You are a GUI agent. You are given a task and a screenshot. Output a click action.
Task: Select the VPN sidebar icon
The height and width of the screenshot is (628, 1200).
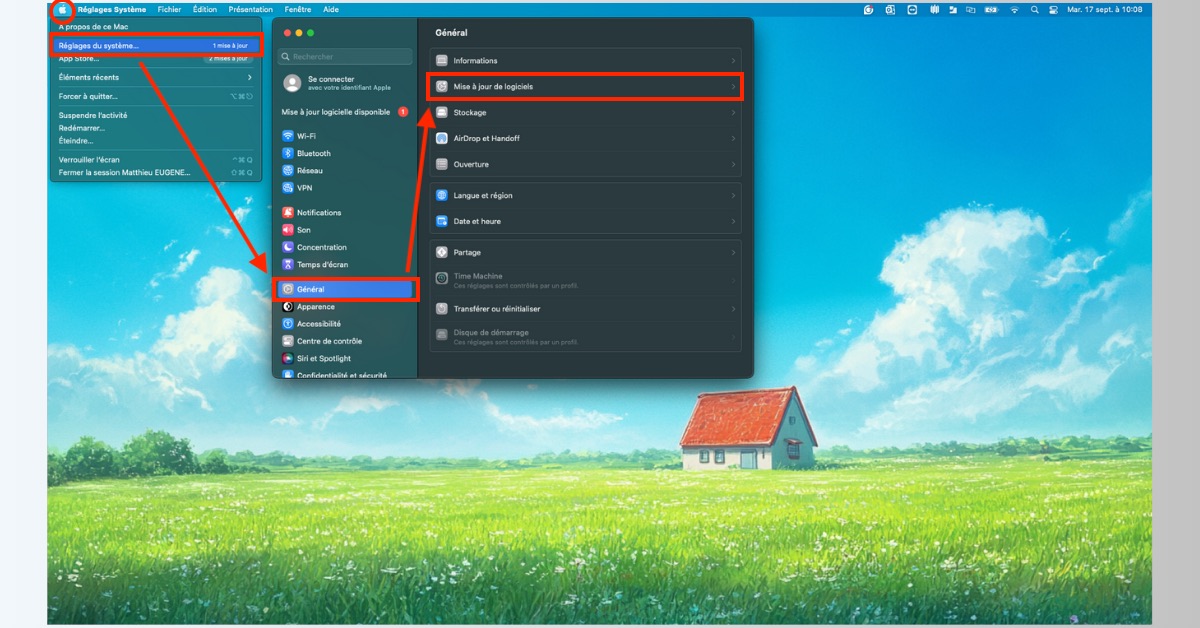pos(288,187)
